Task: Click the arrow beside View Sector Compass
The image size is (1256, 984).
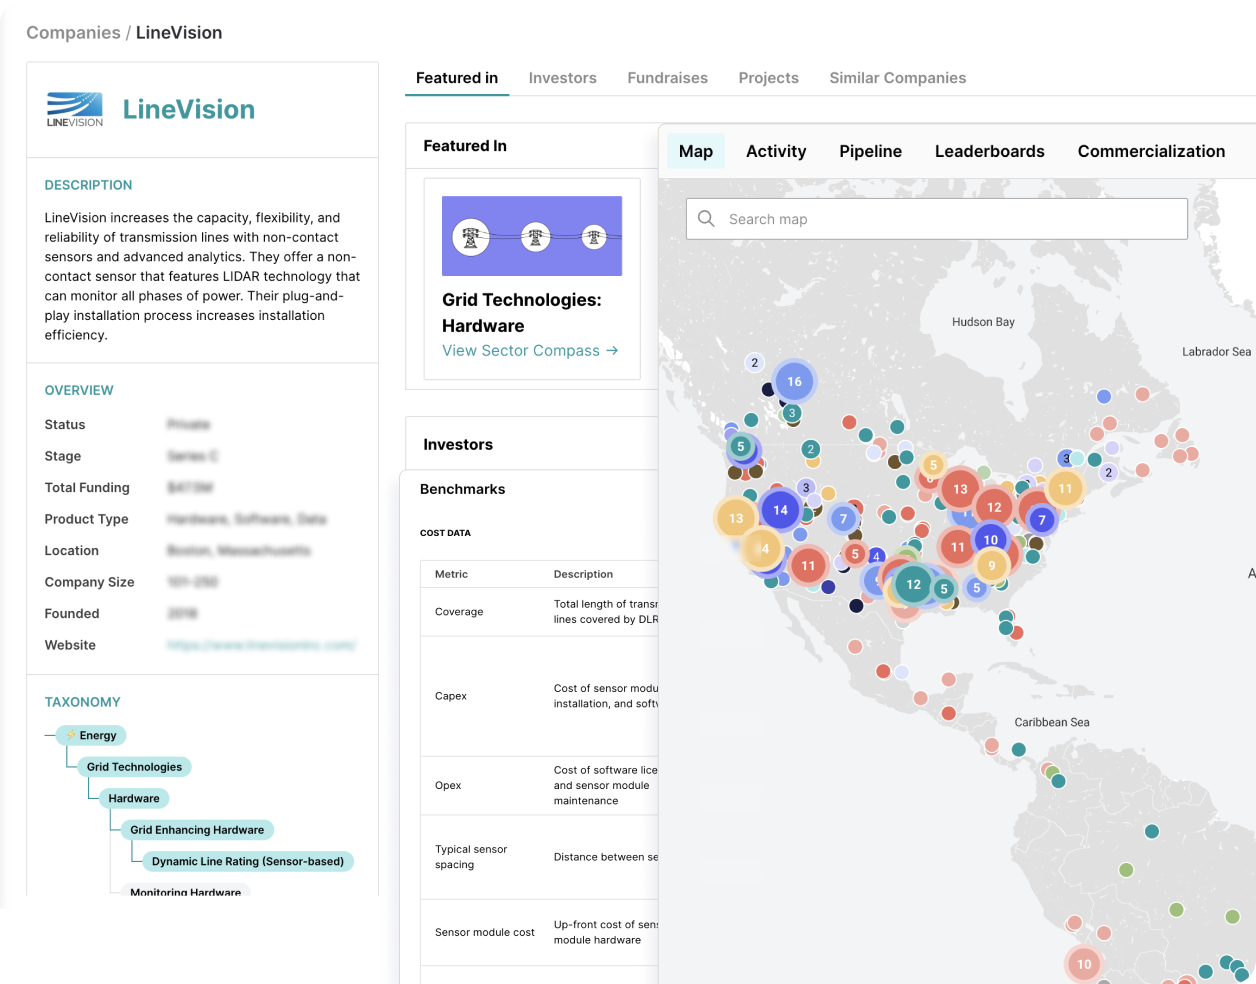Action: 612,351
